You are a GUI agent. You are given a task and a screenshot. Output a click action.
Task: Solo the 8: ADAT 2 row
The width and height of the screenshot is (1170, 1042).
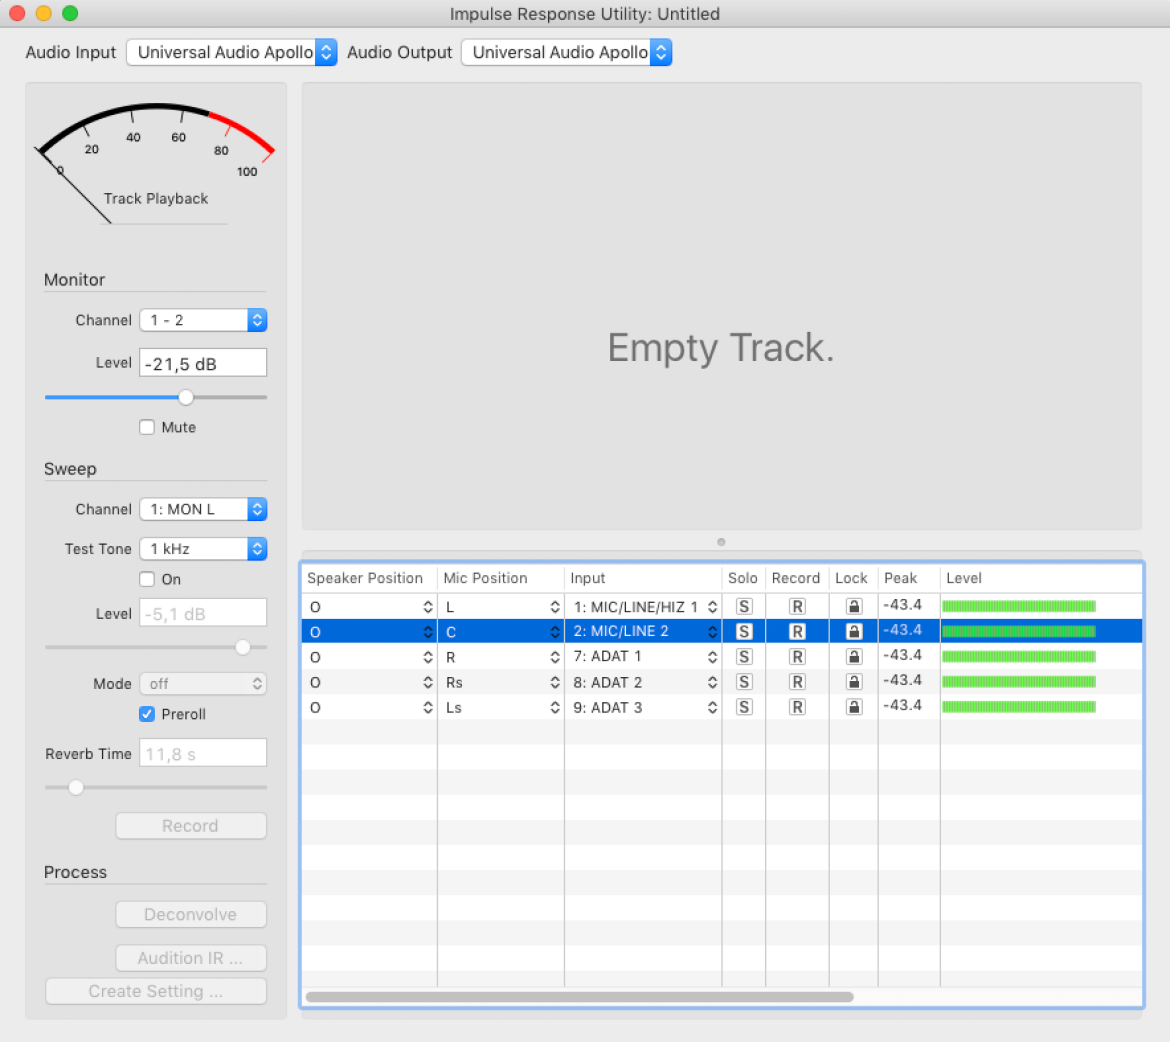coord(744,681)
